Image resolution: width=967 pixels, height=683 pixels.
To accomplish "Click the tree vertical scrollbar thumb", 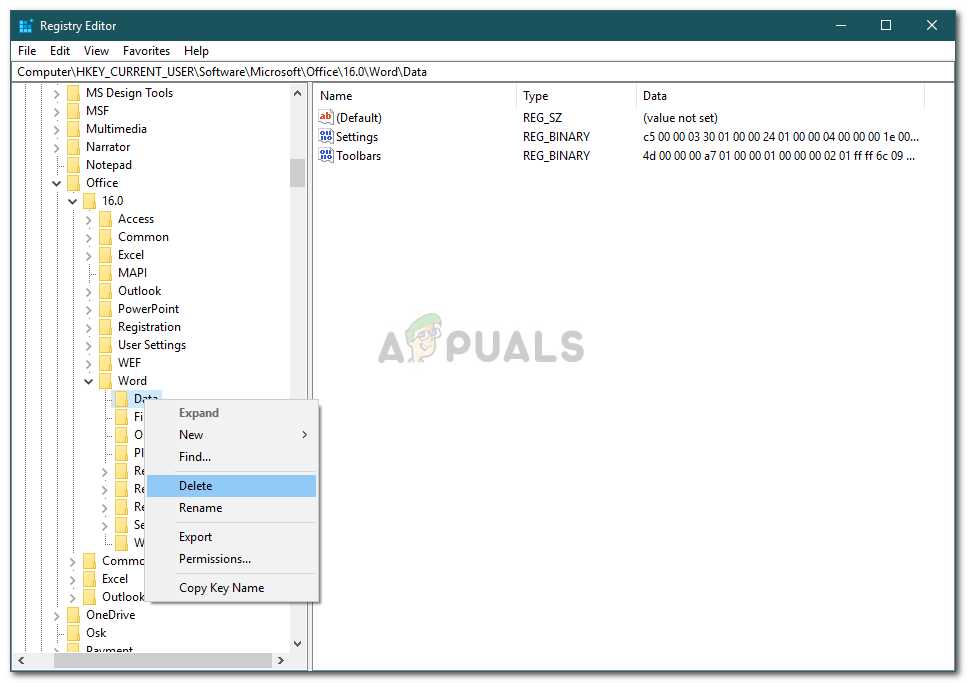I will tap(297, 173).
